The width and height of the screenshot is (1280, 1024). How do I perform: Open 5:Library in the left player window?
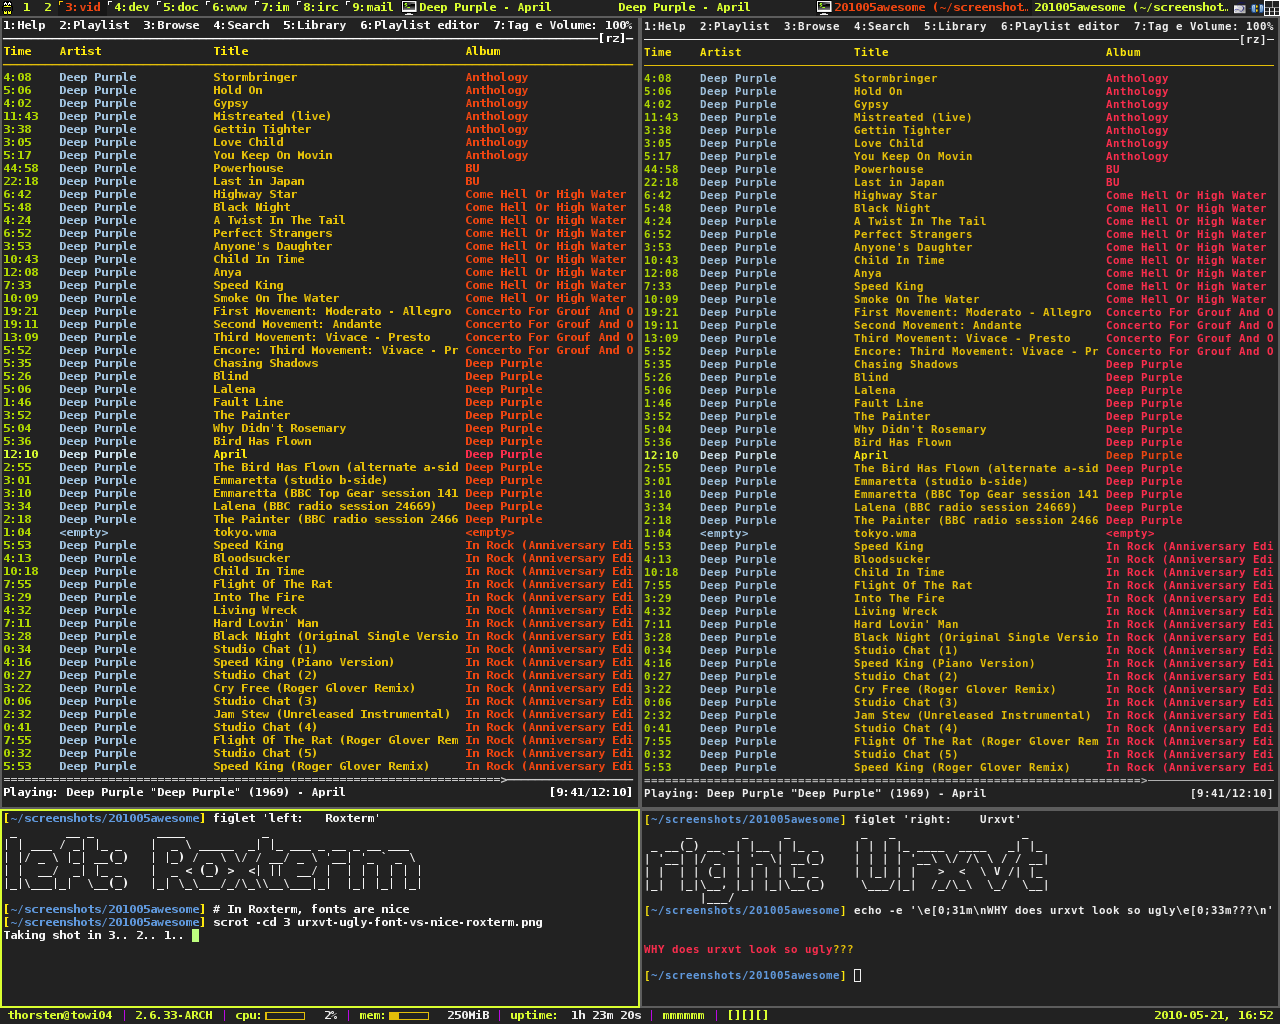[x=314, y=25]
